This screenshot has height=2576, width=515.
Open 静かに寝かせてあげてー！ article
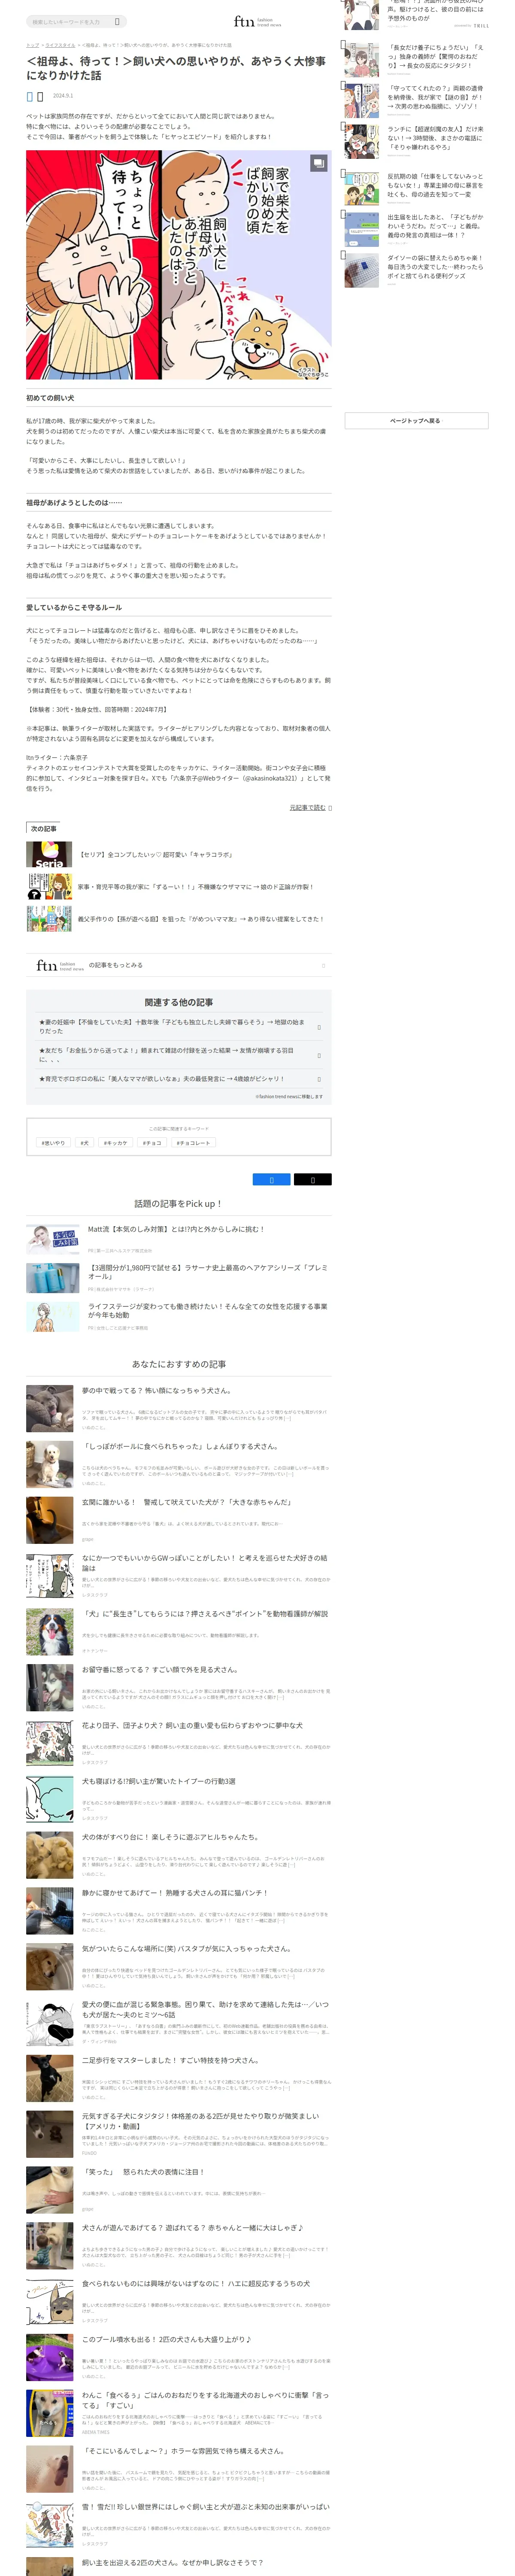[175, 1893]
